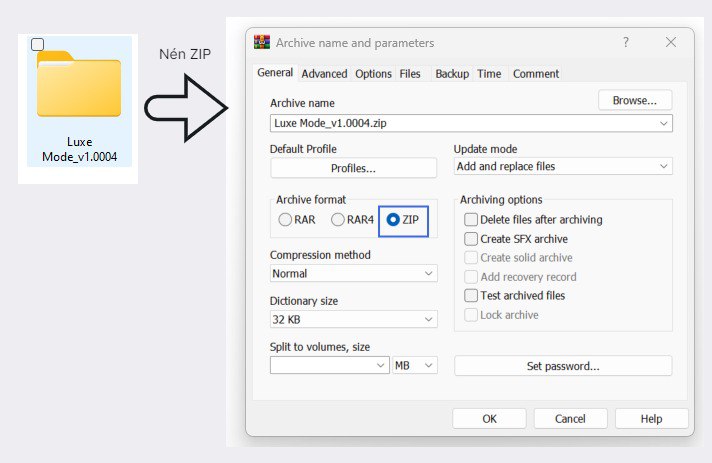Choose the RAR archive format
712x463 pixels.
pos(286,219)
